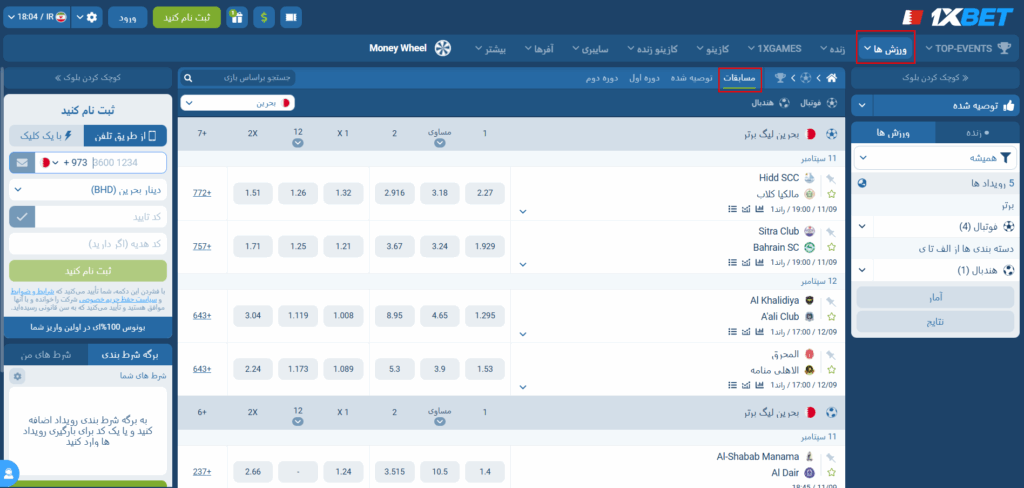
Task: Open the gift bonus icon in top bar
Action: [x=236, y=18]
